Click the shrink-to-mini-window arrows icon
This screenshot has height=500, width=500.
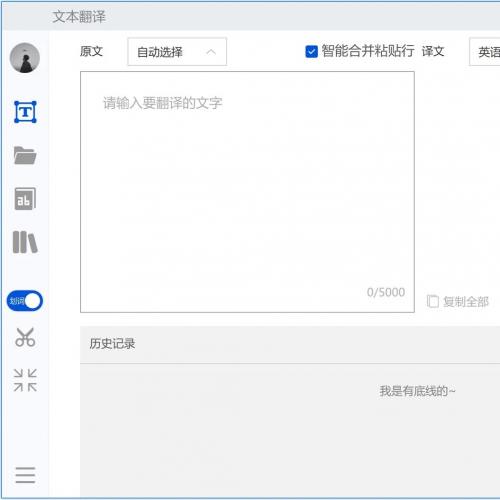click(25, 380)
